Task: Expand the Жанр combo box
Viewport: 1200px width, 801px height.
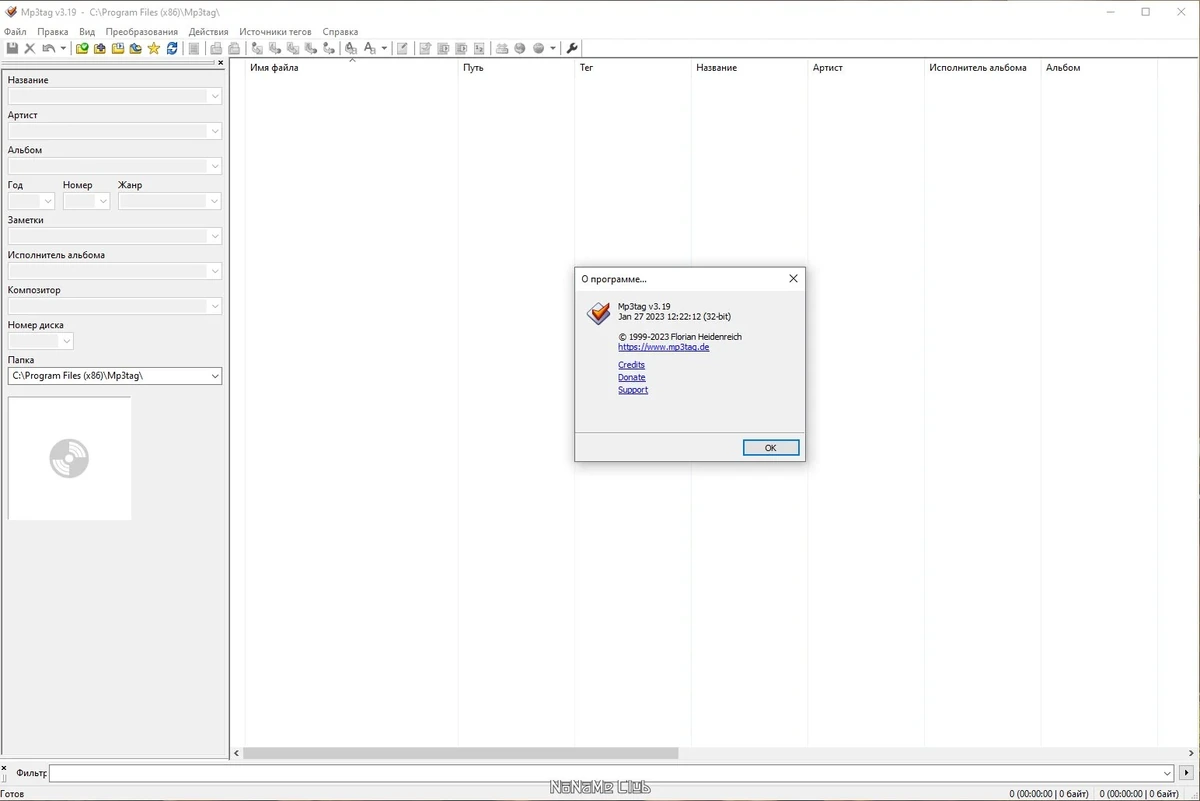Action: (214, 201)
